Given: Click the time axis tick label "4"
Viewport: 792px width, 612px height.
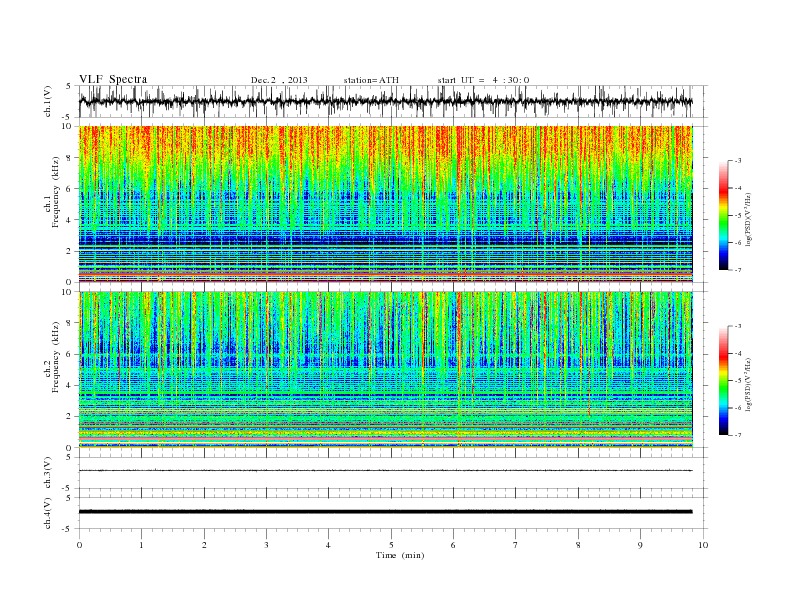Looking at the screenshot, I should [x=328, y=545].
